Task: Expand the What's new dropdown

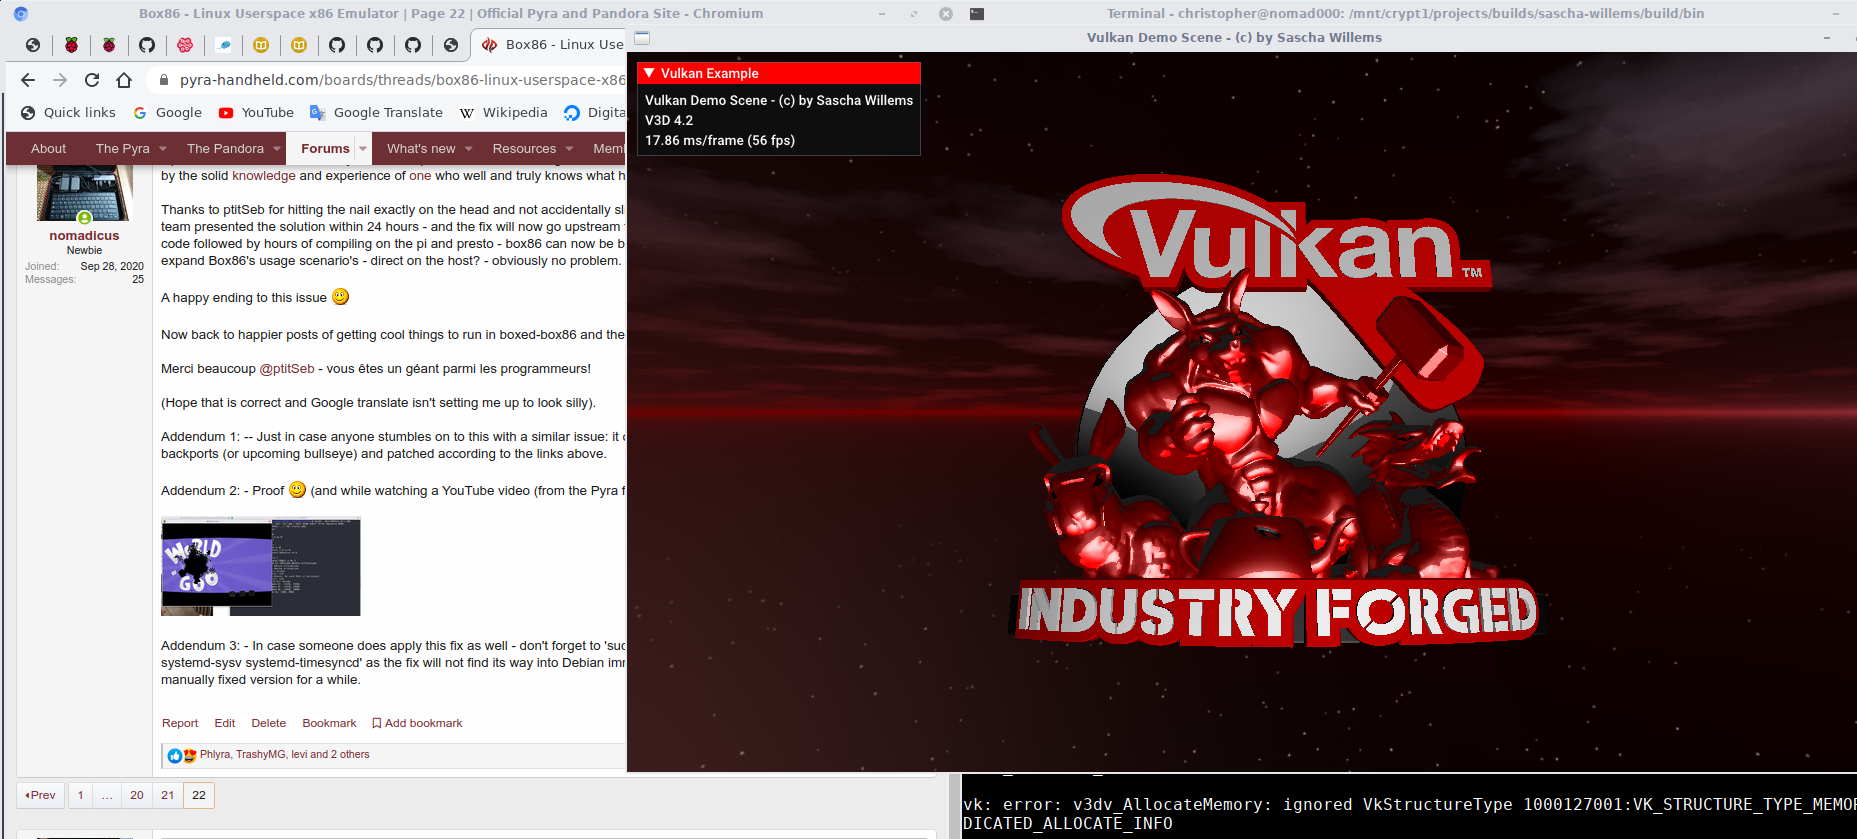Action: (x=469, y=149)
